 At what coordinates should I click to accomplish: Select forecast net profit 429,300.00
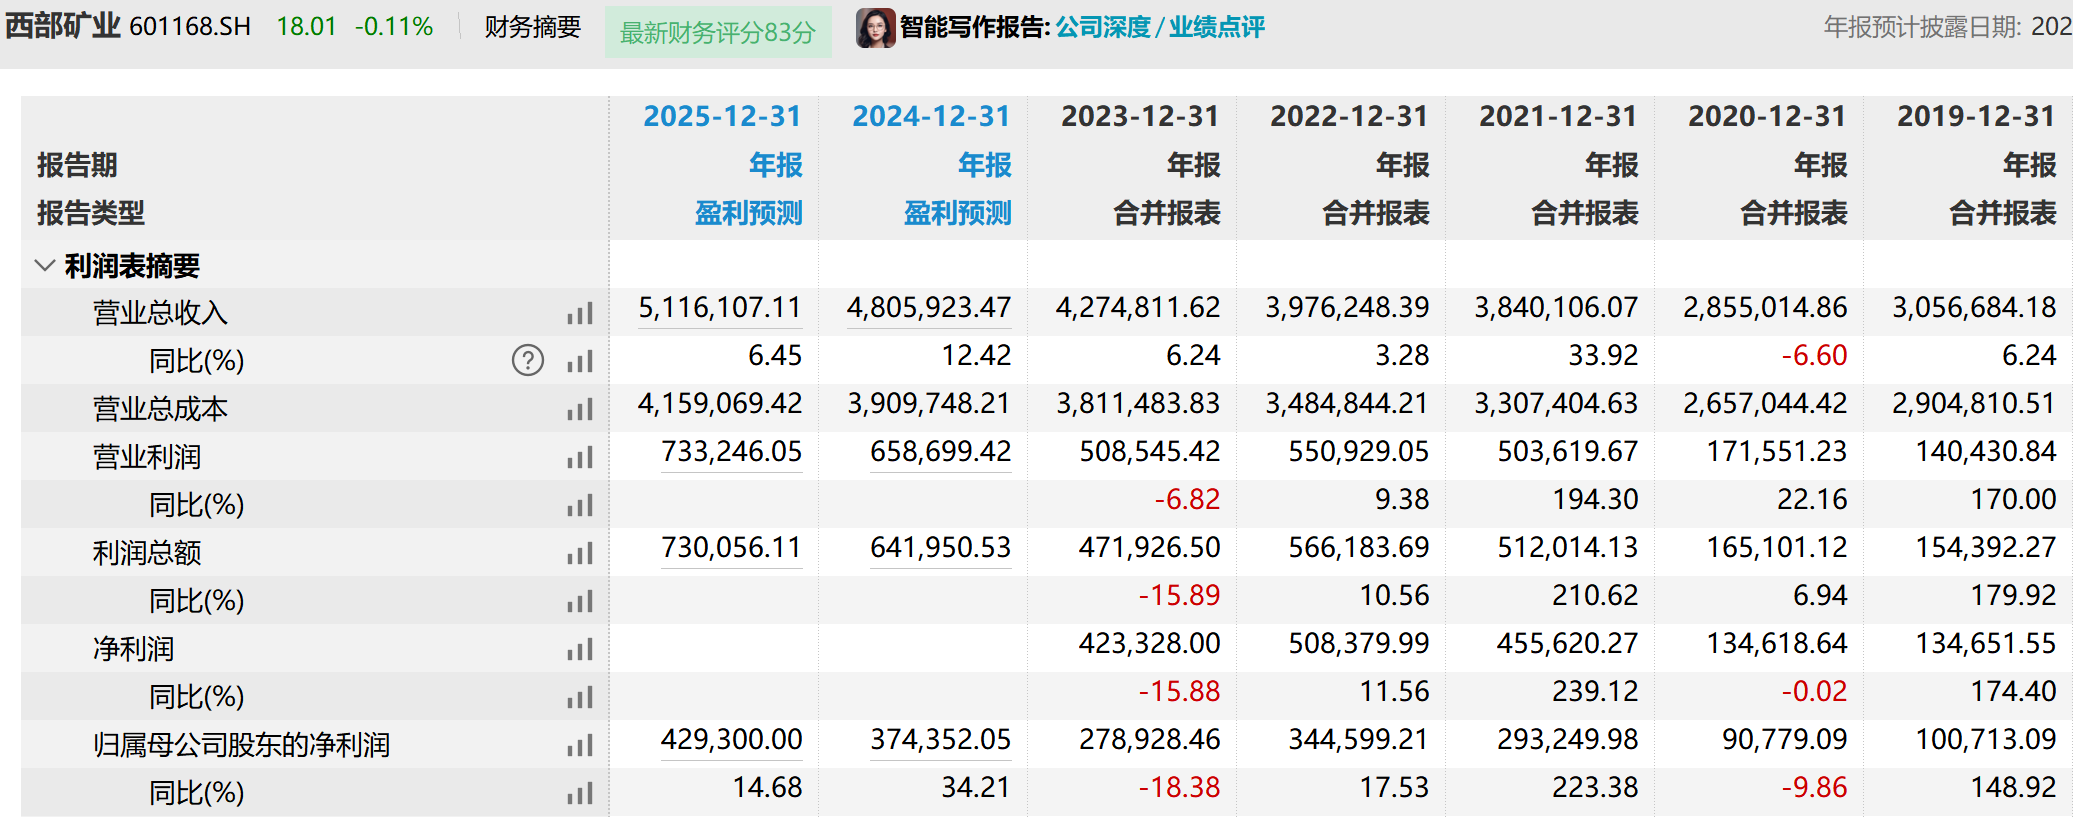(732, 739)
